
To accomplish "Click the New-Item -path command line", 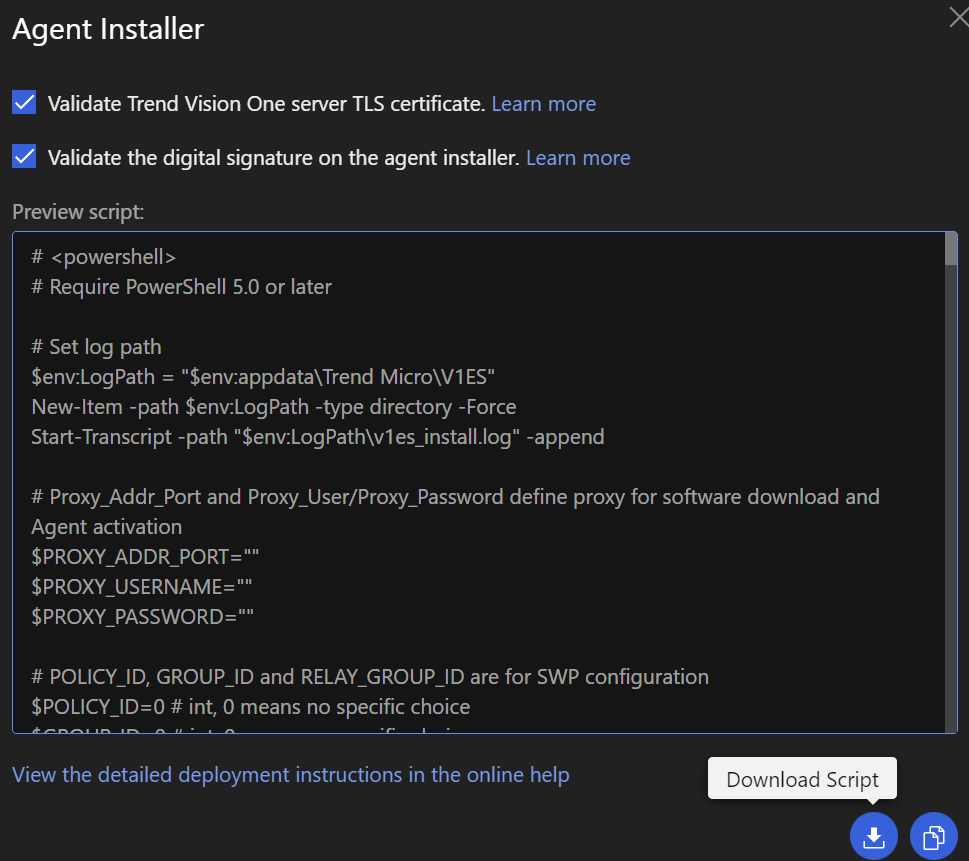I will (x=273, y=407).
